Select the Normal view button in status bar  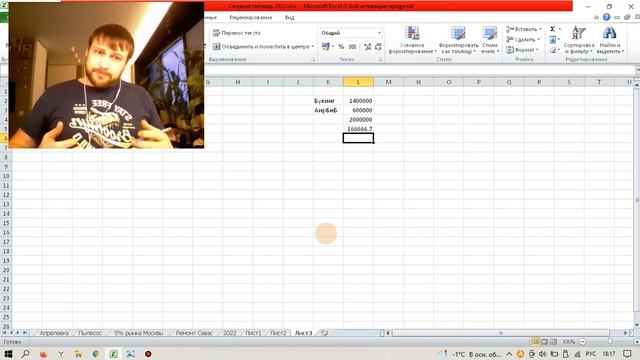(535, 342)
